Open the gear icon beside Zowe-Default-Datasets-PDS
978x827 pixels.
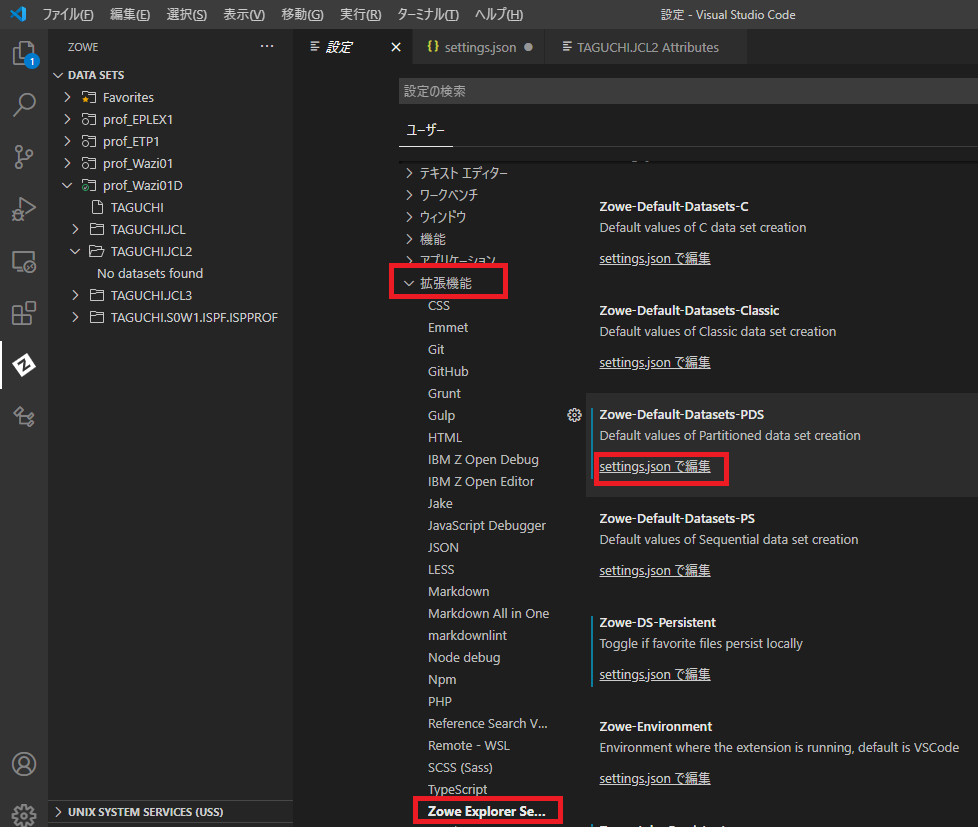574,415
